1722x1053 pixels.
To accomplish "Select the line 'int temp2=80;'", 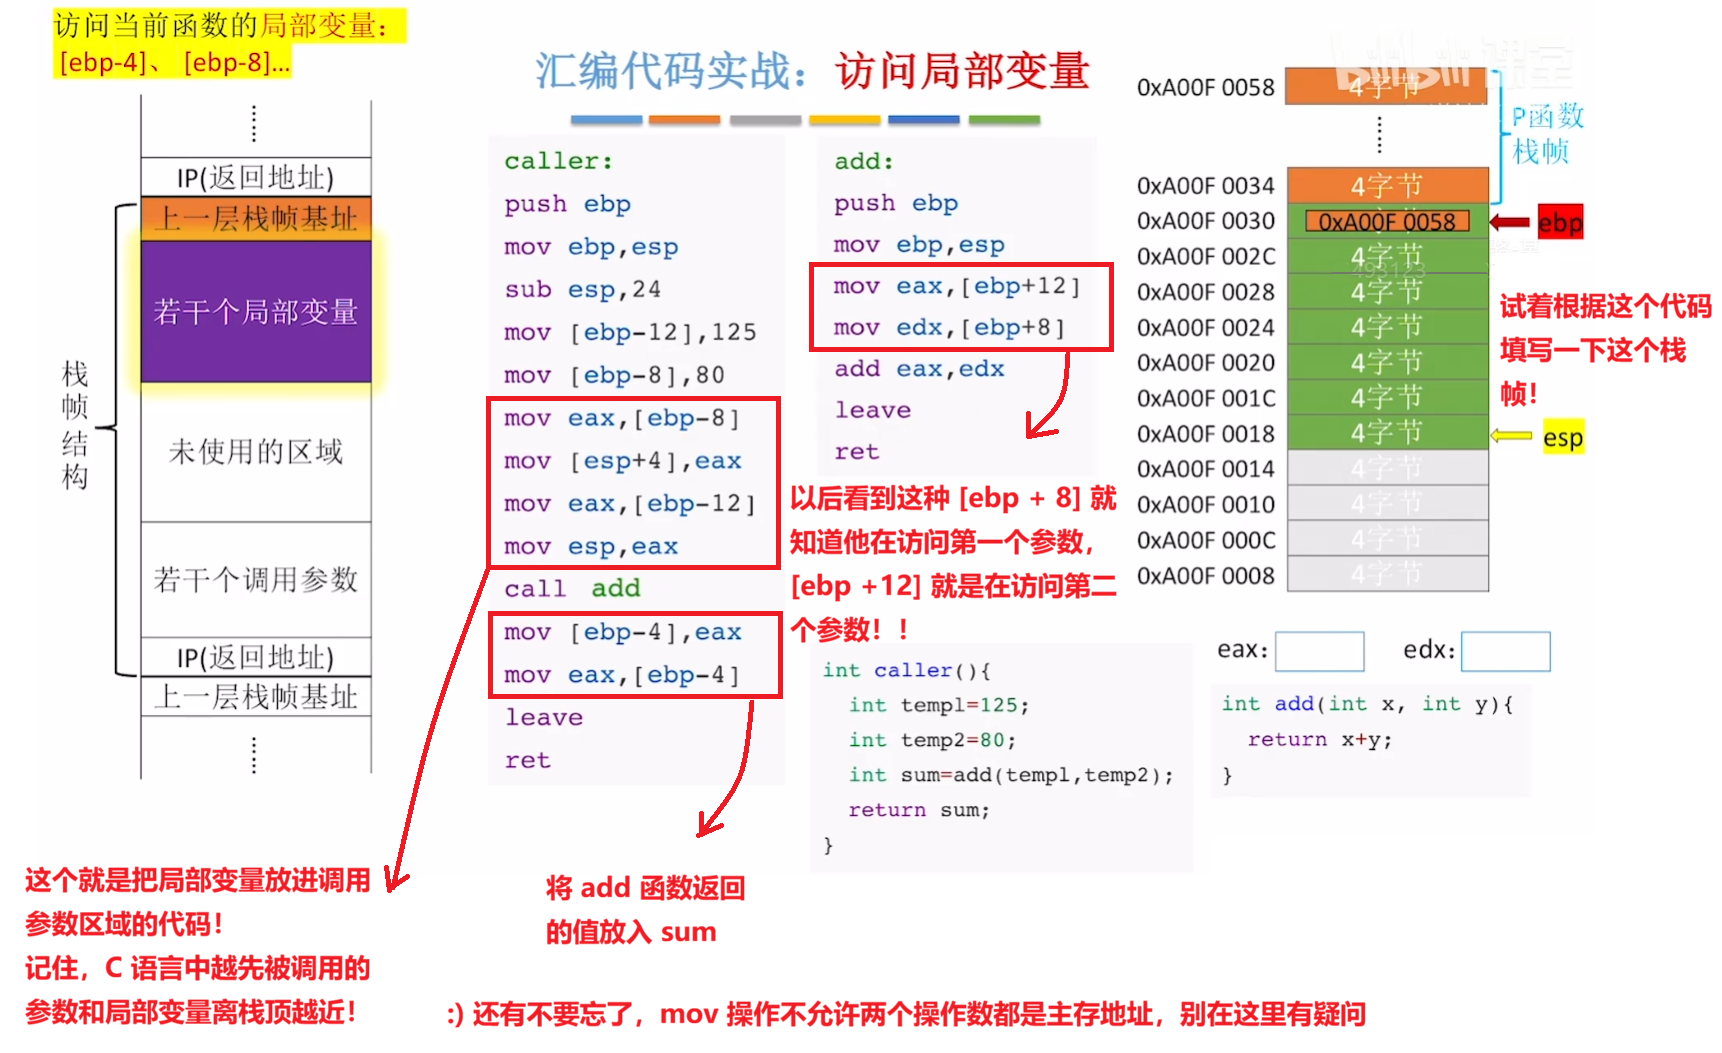I will pos(932,740).
